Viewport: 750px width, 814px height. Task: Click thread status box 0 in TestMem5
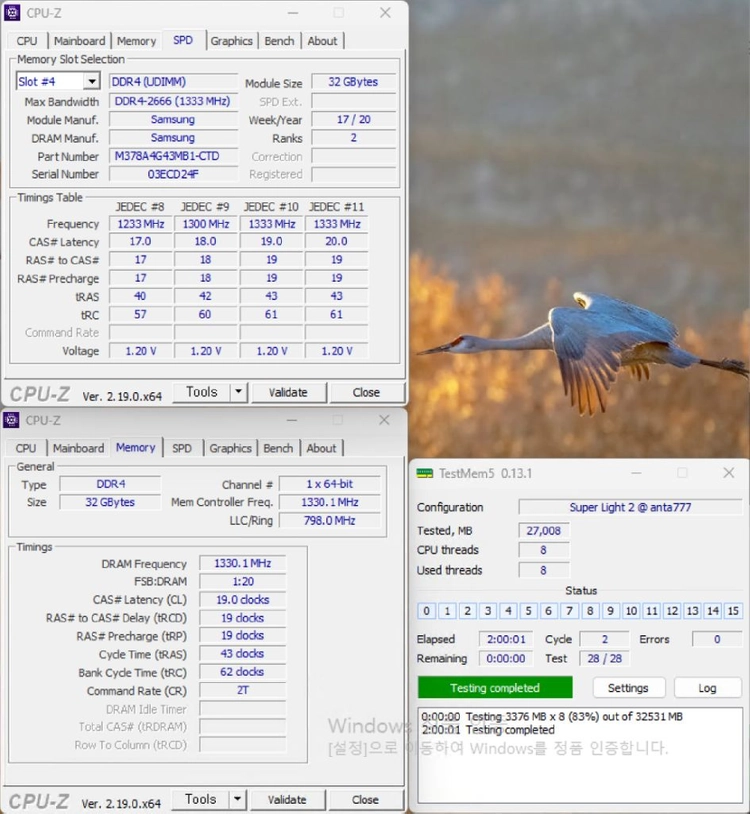[426, 610]
